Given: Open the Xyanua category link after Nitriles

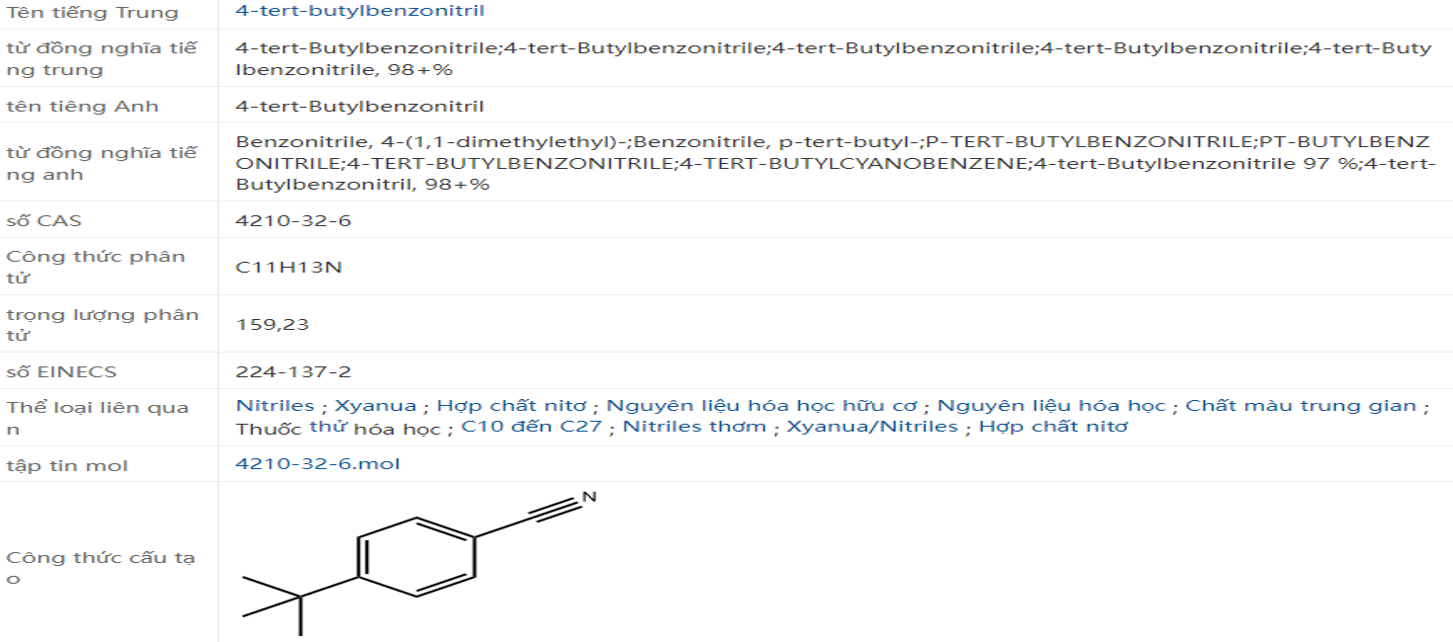Looking at the screenshot, I should click(375, 406).
